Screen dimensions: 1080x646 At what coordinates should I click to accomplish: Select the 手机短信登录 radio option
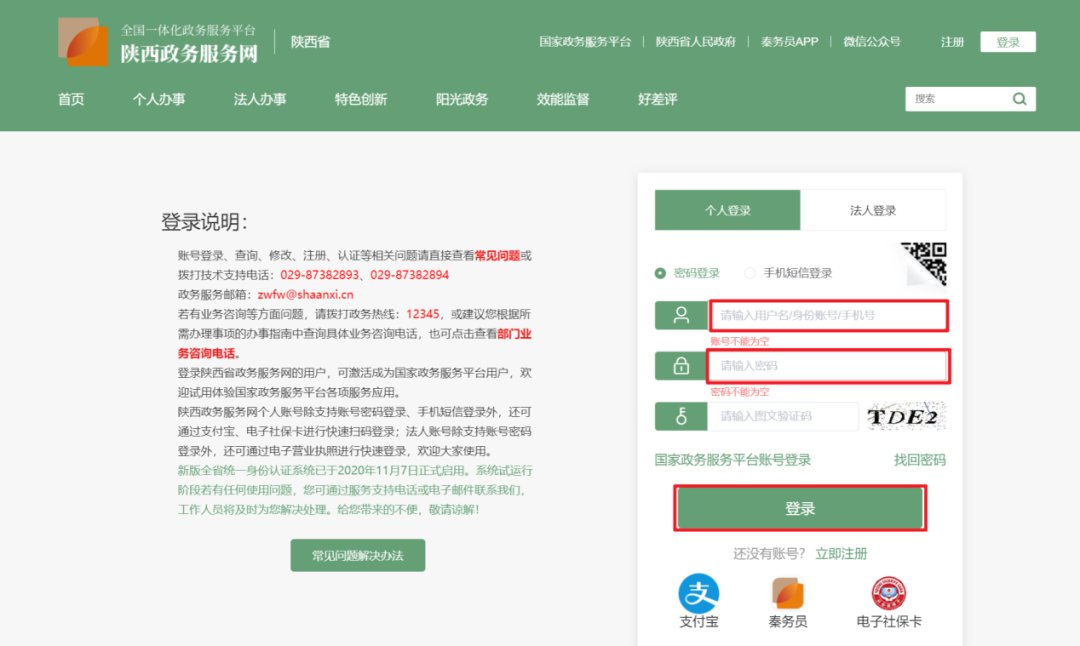[x=750, y=273]
